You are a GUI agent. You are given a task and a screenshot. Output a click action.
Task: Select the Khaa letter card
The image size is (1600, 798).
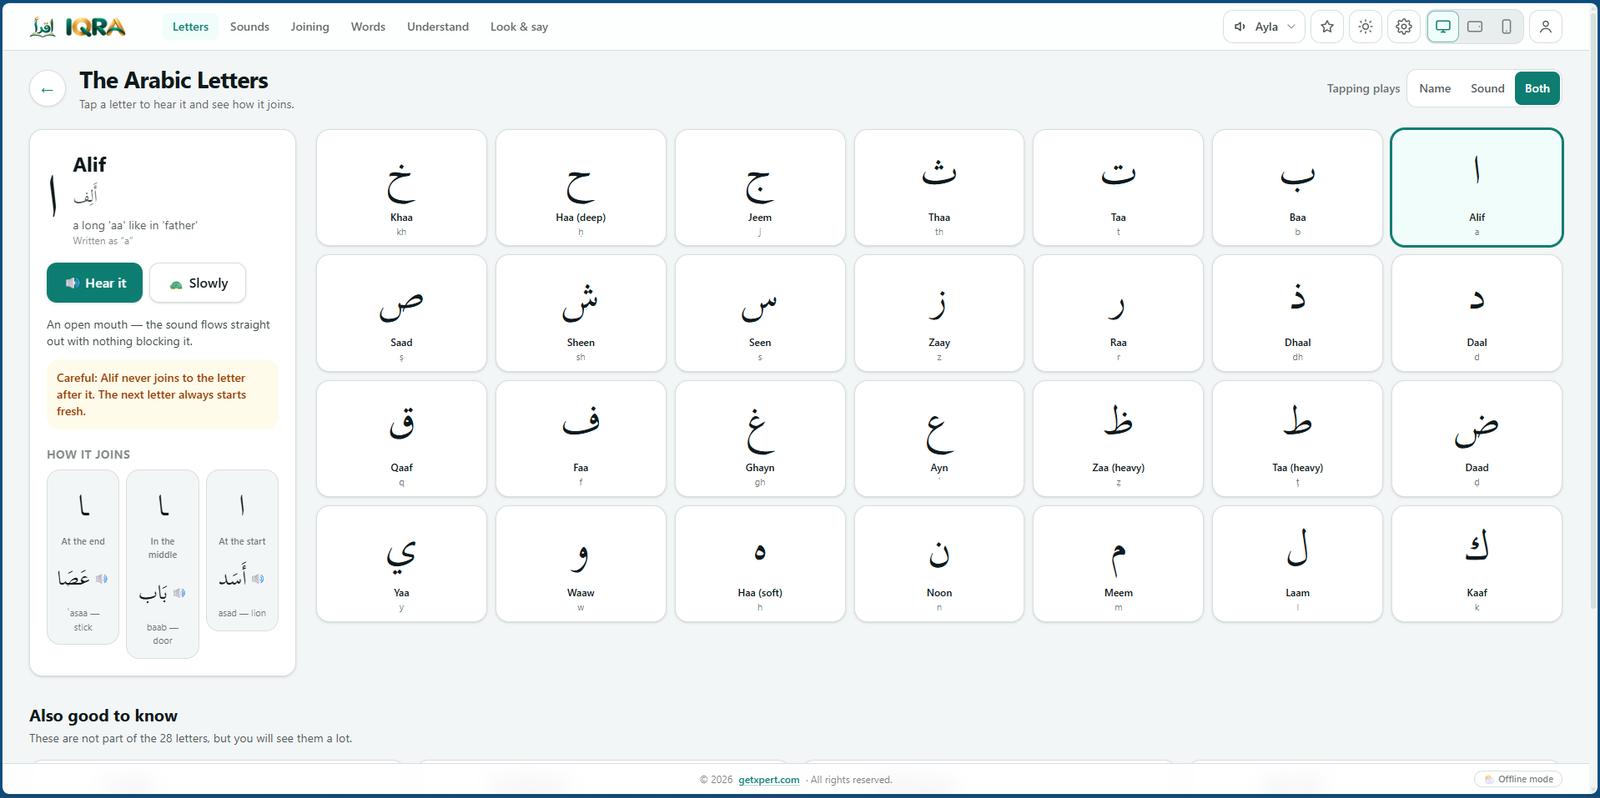coord(401,187)
